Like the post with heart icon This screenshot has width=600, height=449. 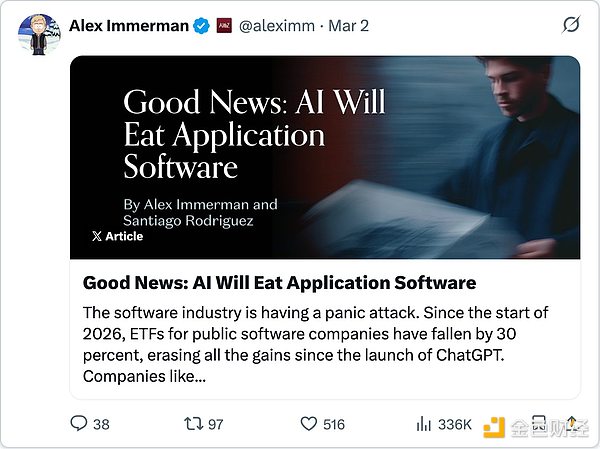coord(306,424)
